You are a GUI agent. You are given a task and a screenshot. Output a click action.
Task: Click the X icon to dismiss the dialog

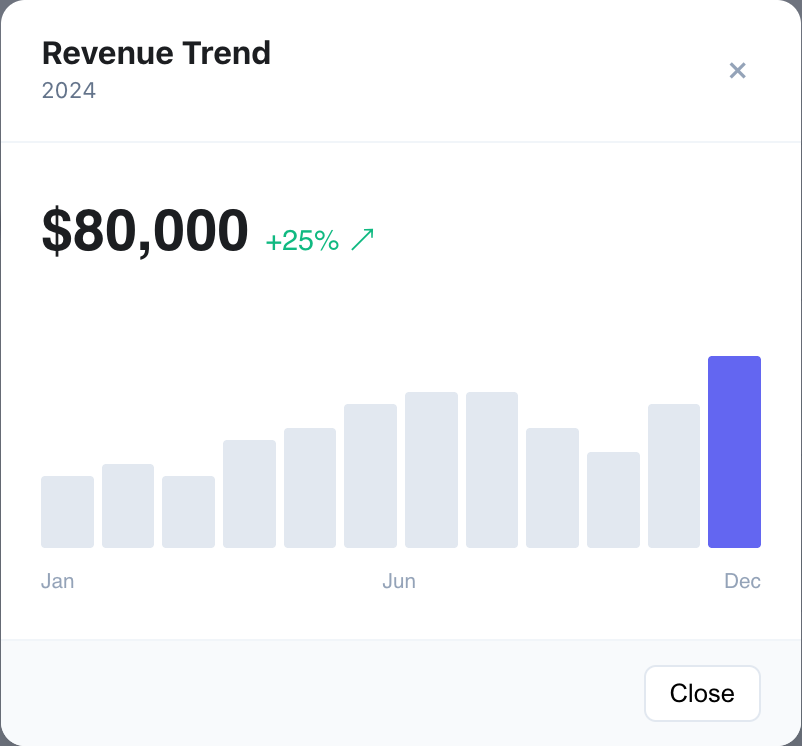[738, 71]
